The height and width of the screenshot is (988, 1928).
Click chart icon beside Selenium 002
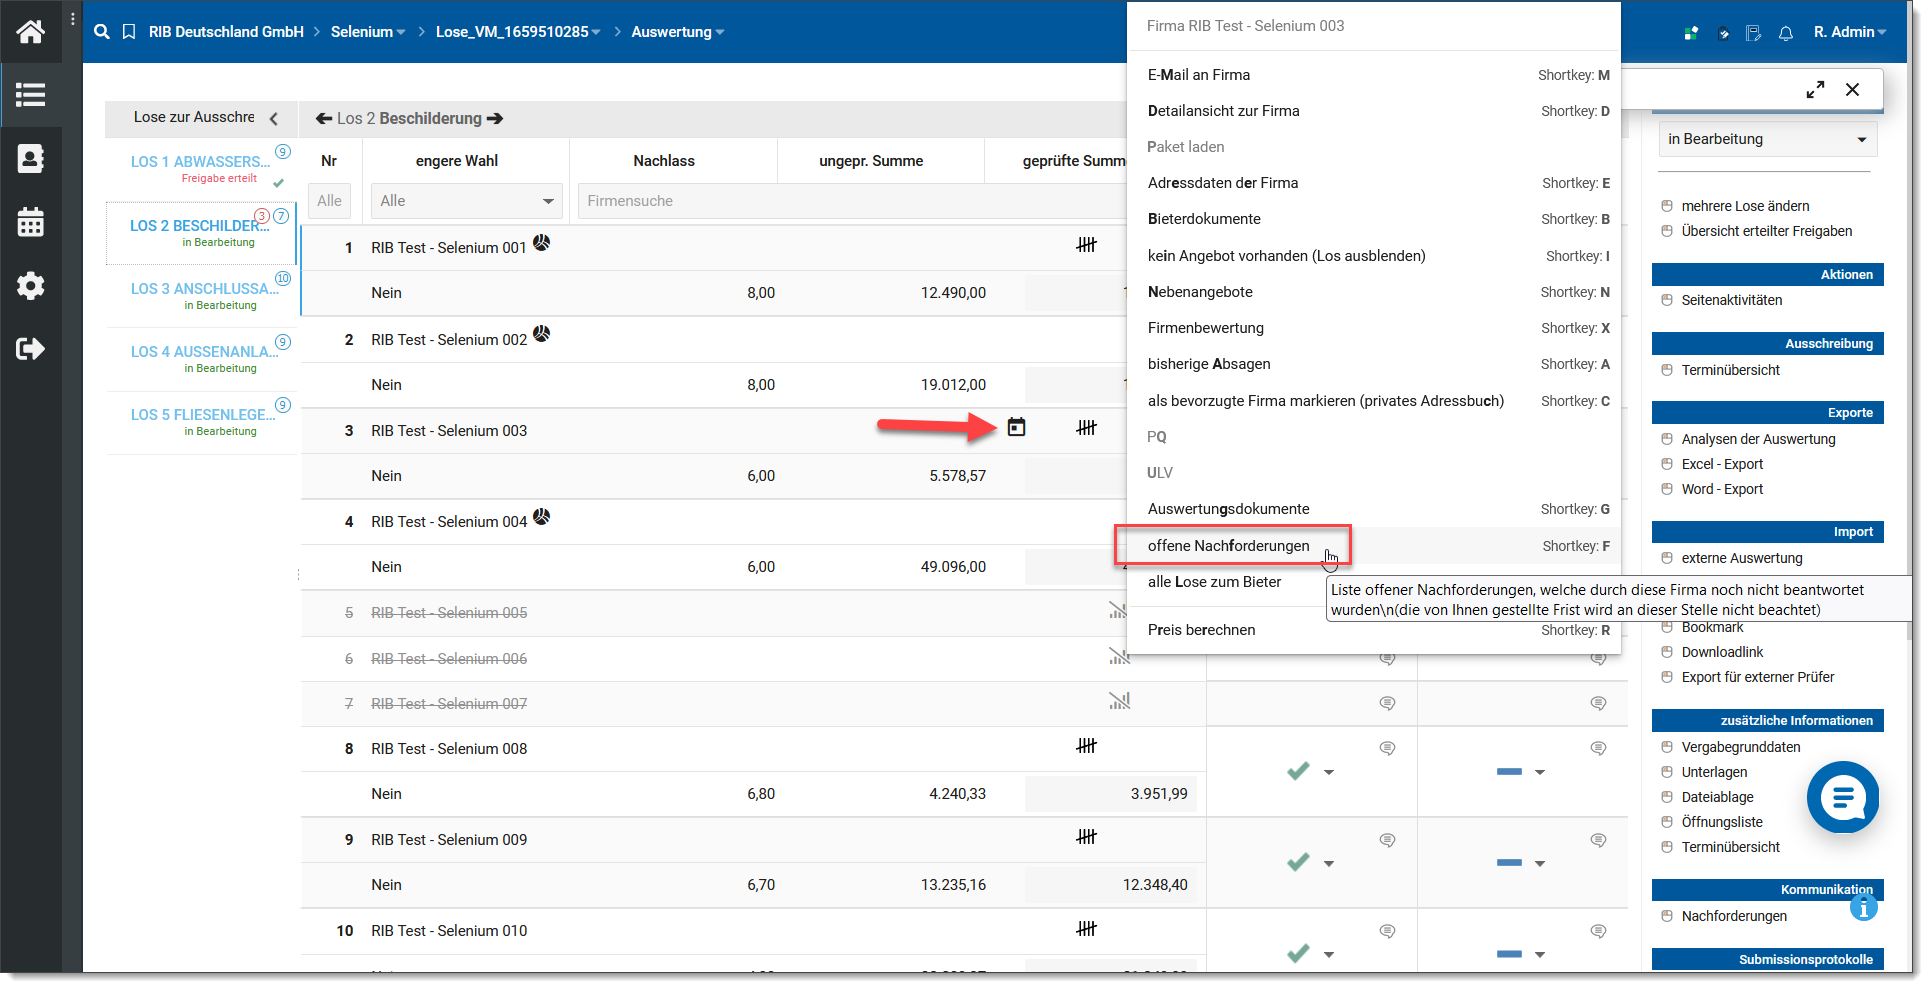[541, 333]
